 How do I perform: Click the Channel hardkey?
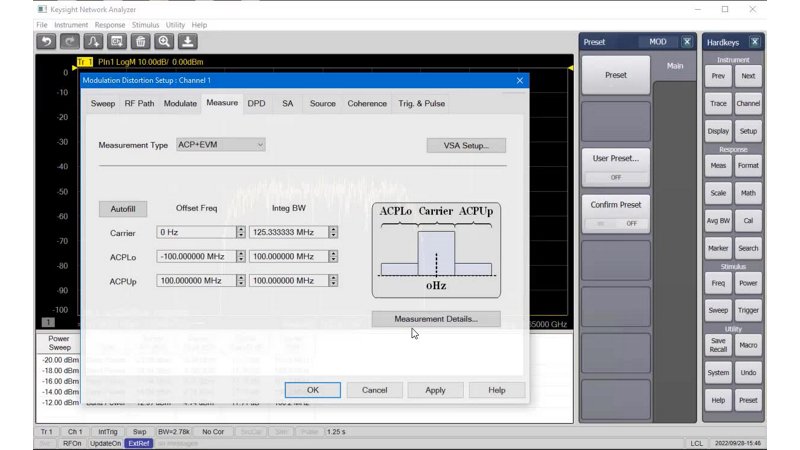pyautogui.click(x=748, y=104)
